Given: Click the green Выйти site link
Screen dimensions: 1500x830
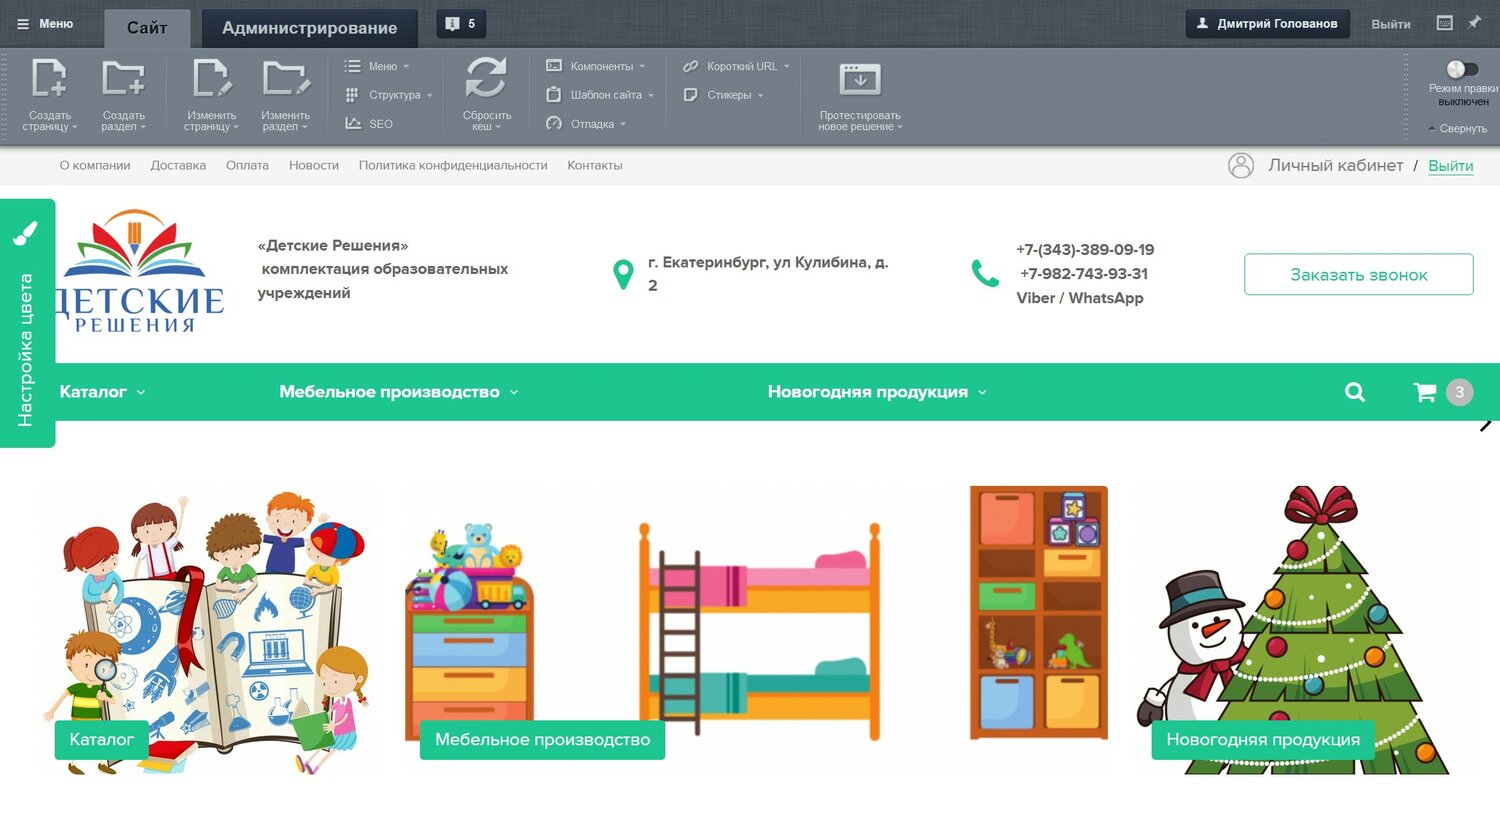Looking at the screenshot, I should point(1451,166).
